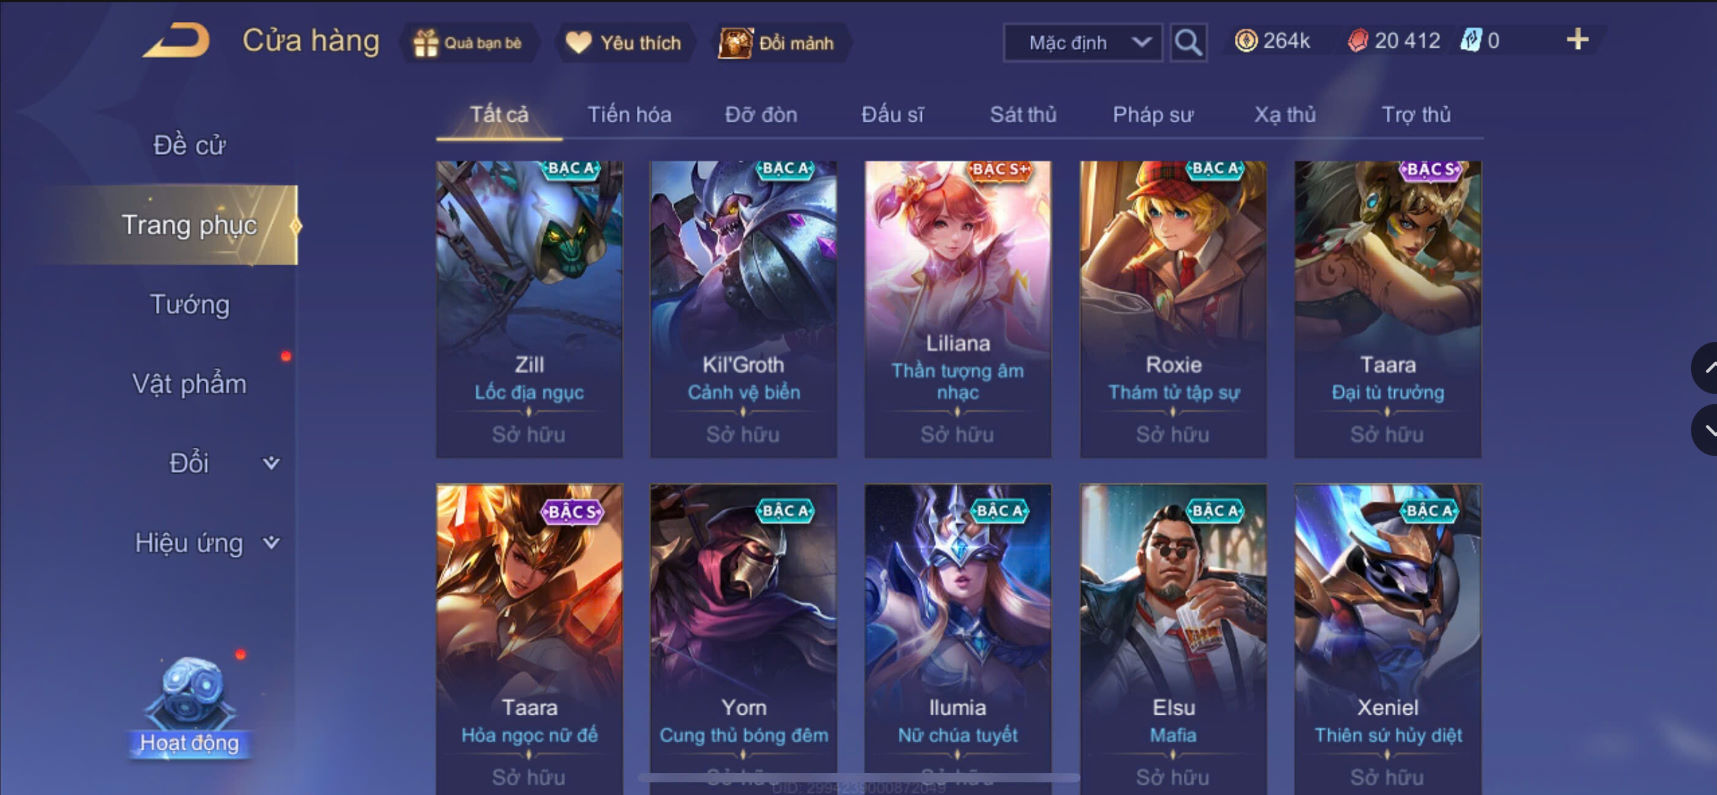
Task: Tap the golden back arrow icon
Action: pos(177,41)
